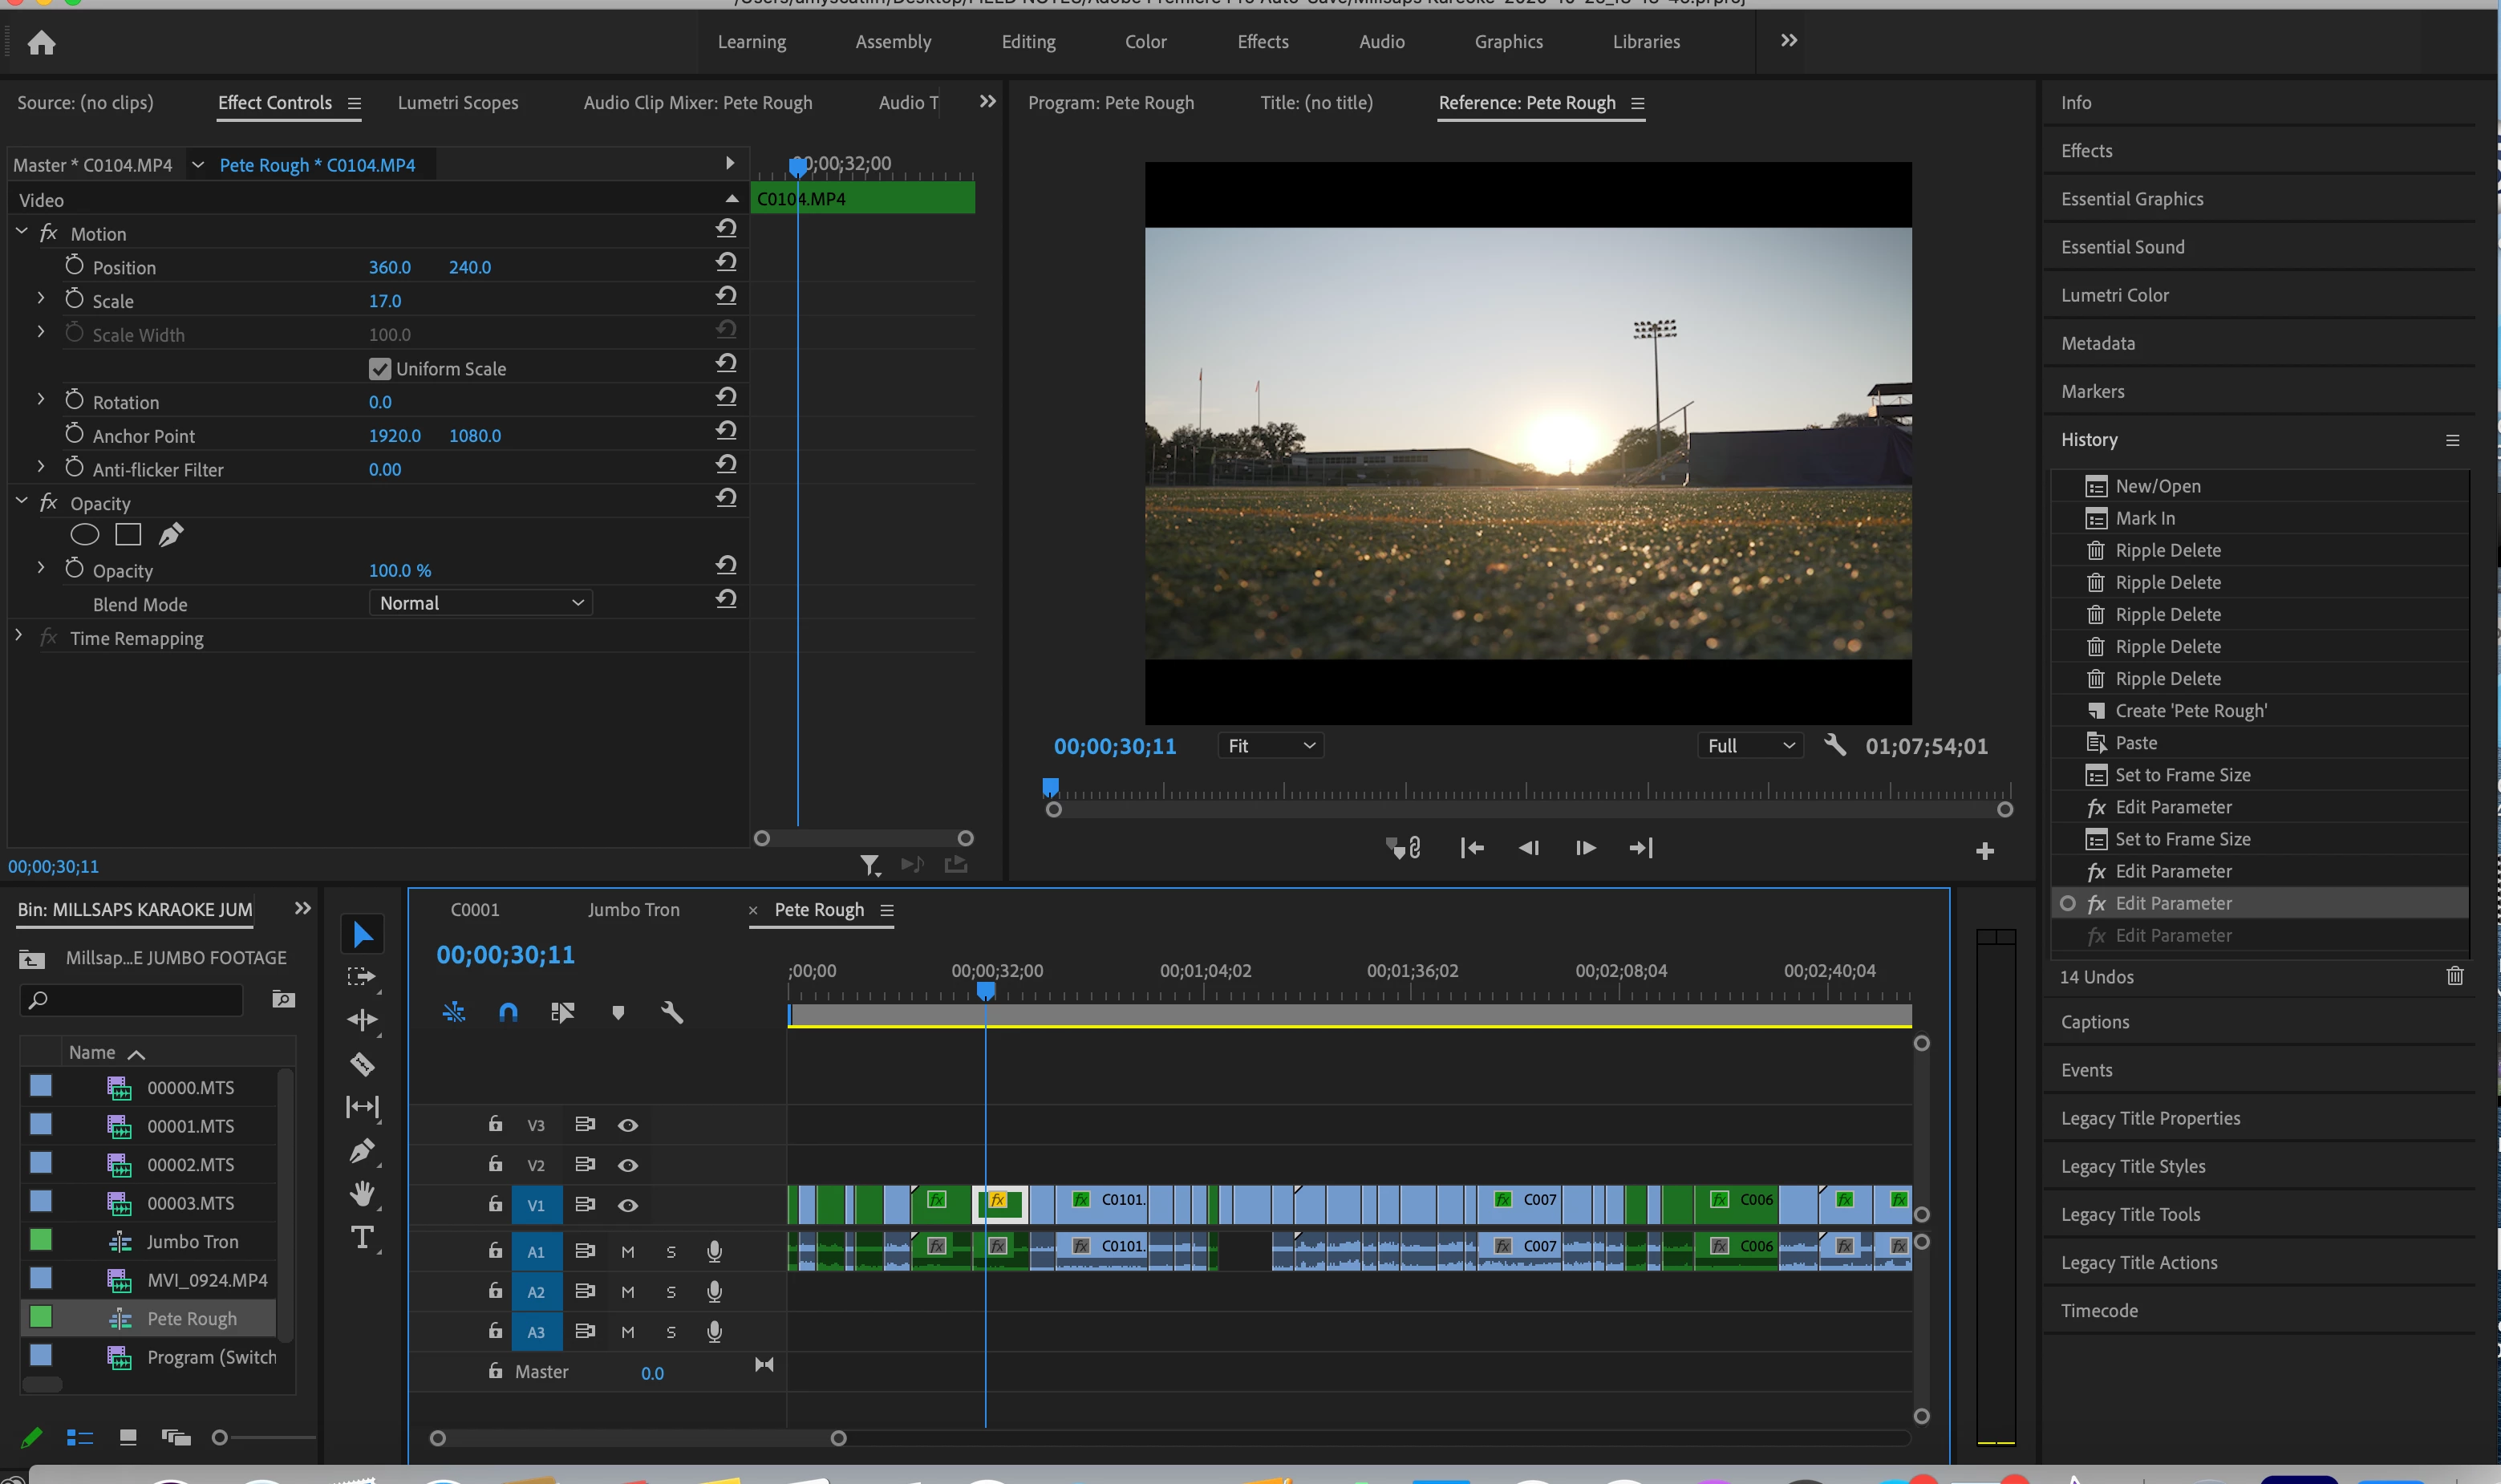Open the Blend Mode dropdown

click(481, 603)
